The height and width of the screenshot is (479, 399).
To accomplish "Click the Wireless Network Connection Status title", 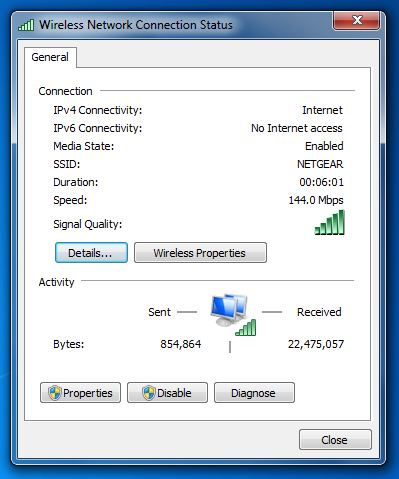I will point(136,25).
